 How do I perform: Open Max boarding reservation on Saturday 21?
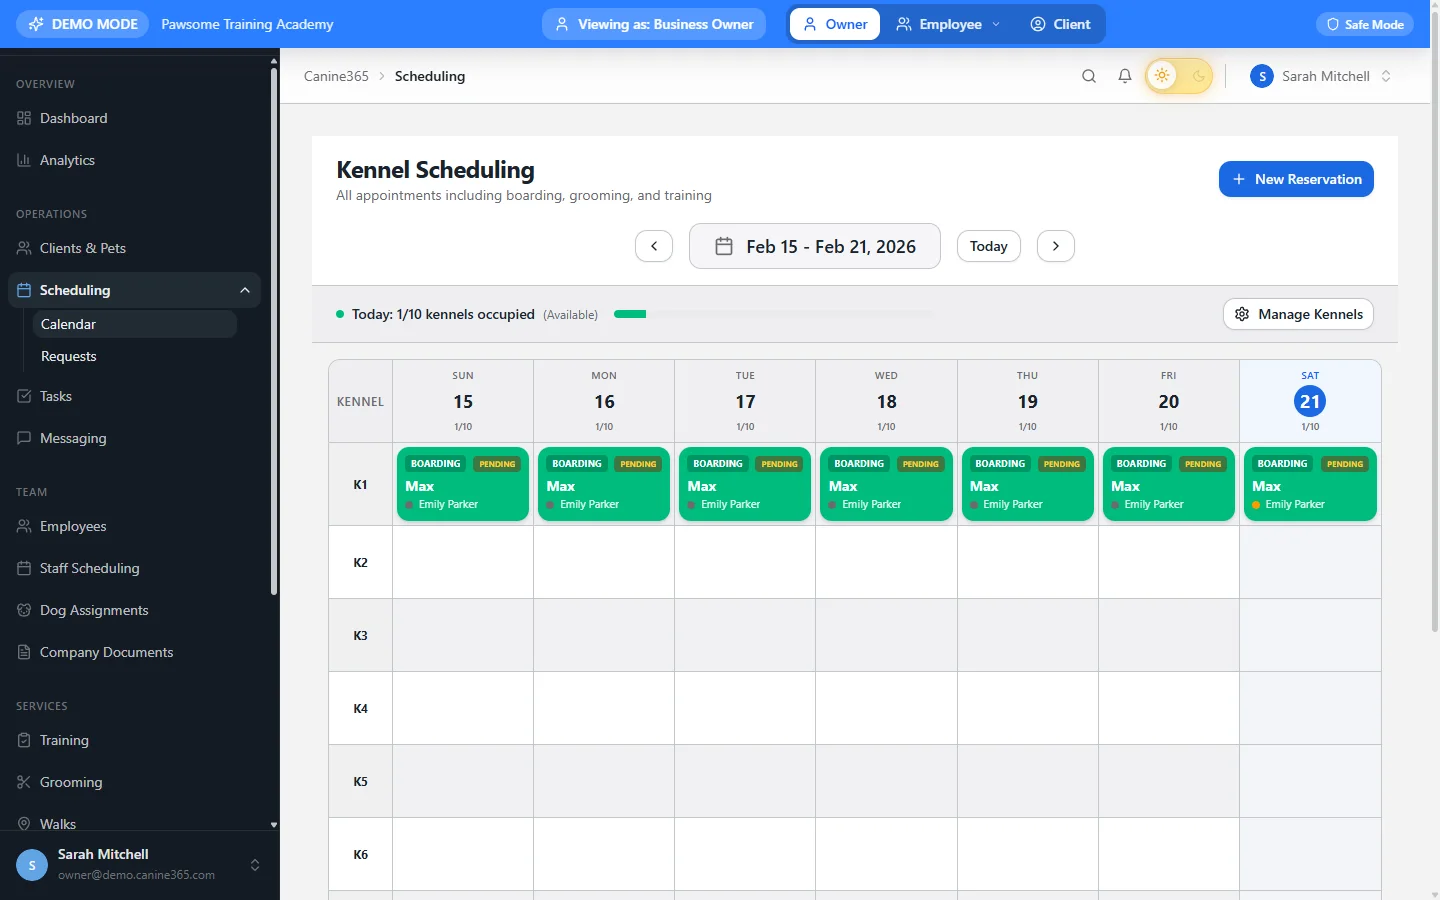(x=1310, y=484)
